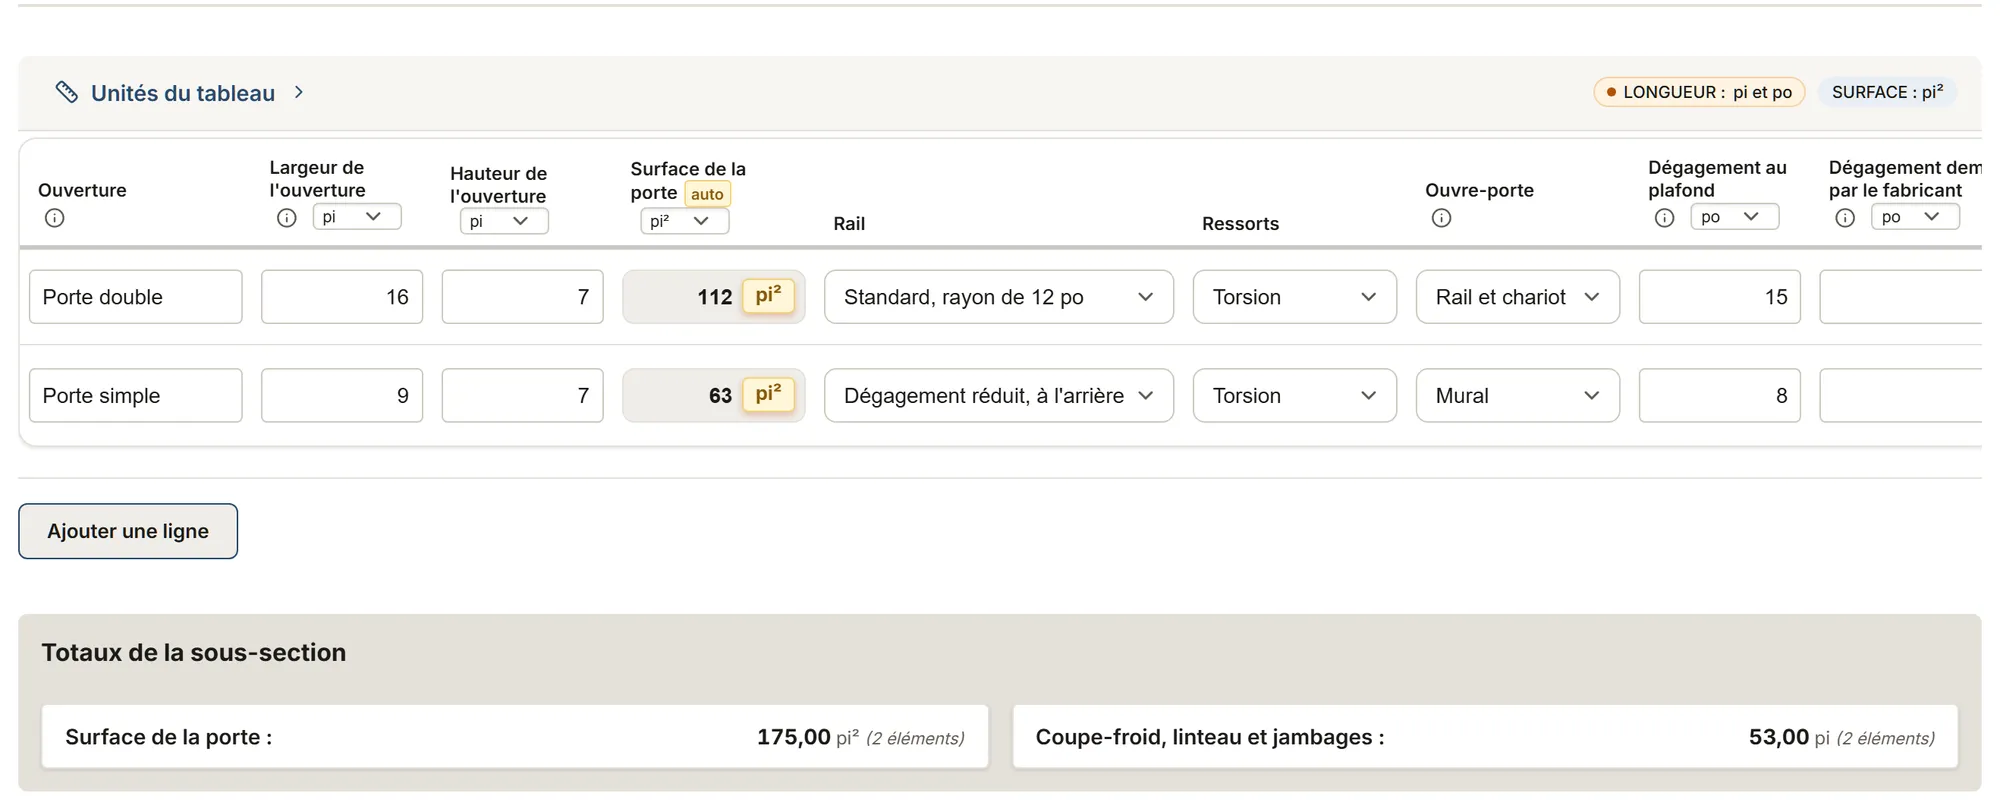
Task: Edit the Porte double name field
Action: 136,297
